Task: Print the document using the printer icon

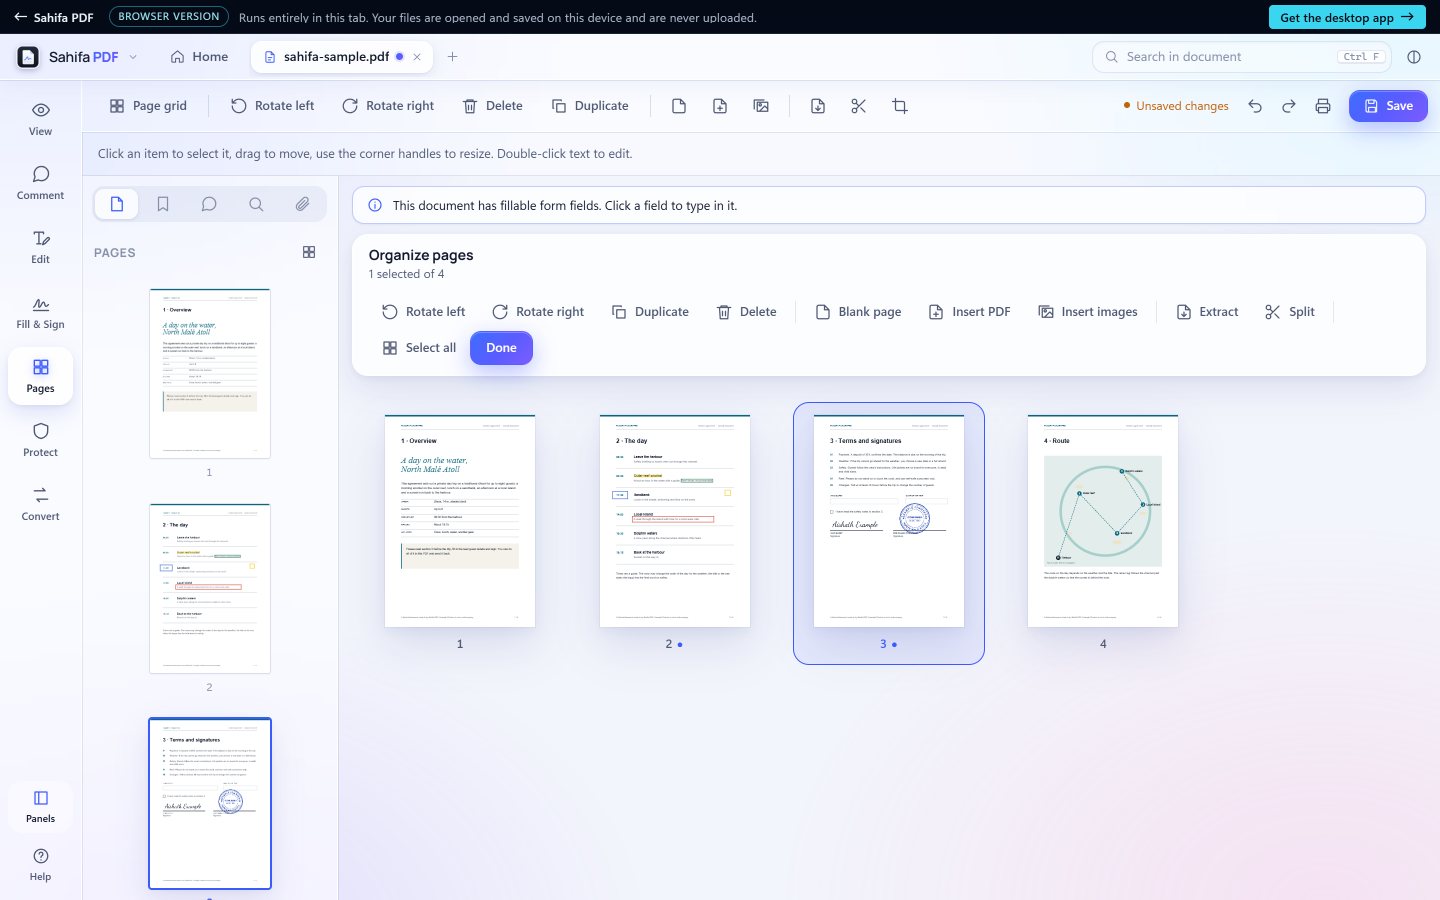Action: pyautogui.click(x=1323, y=106)
